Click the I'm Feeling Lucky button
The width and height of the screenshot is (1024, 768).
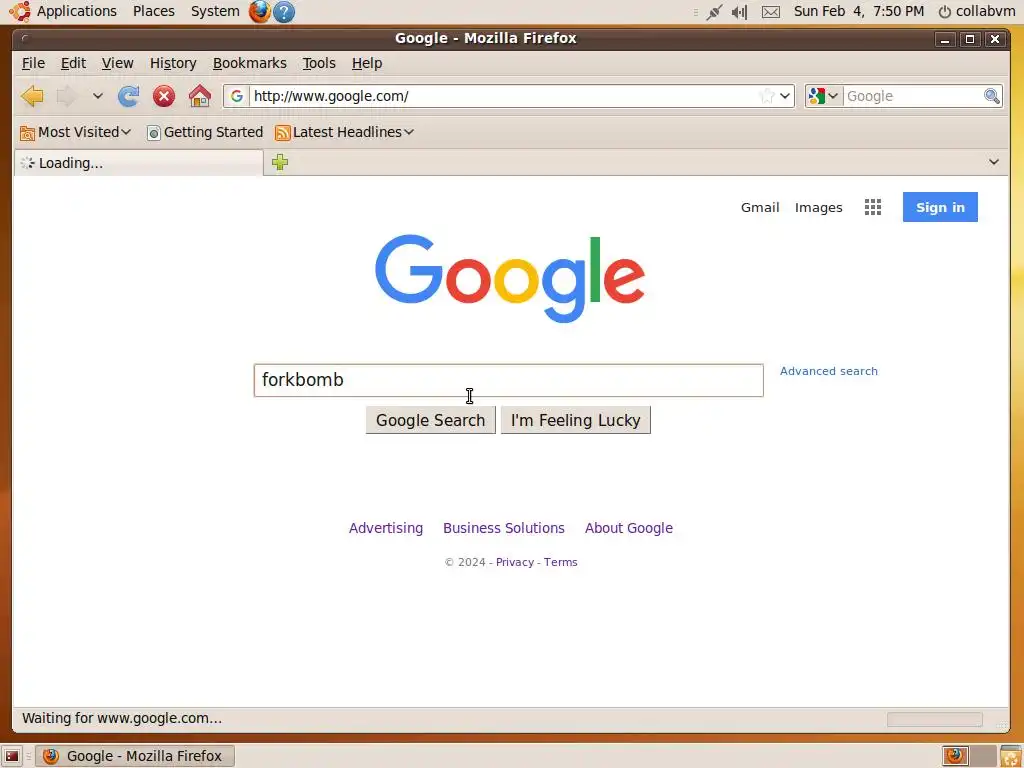pyautogui.click(x=575, y=420)
